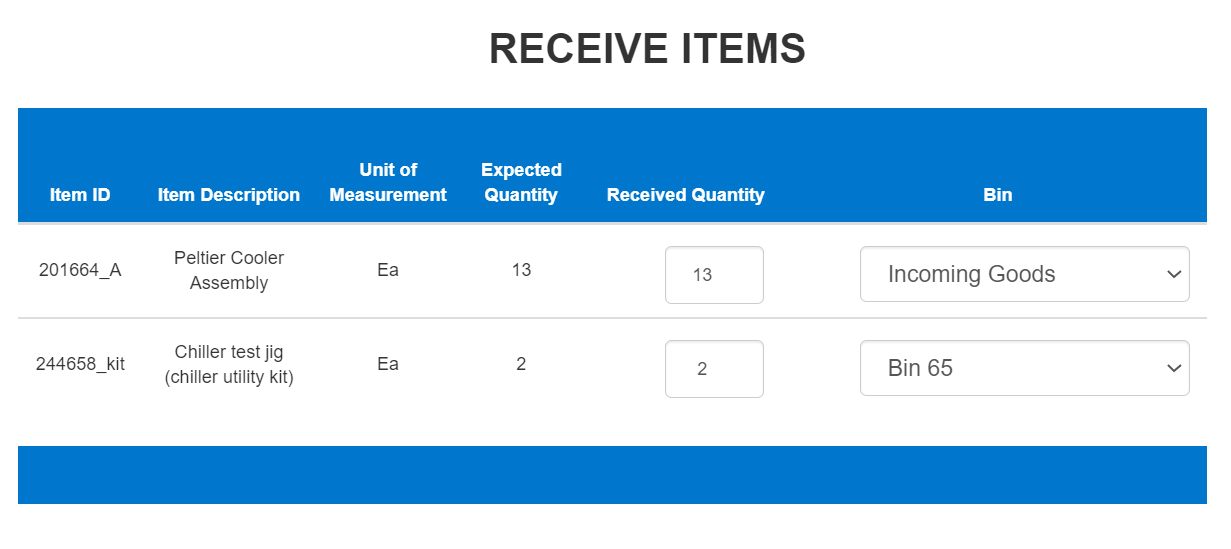Image resolution: width=1231 pixels, height=549 pixels.
Task: Click the Chiller test jig description
Action: (x=229, y=364)
